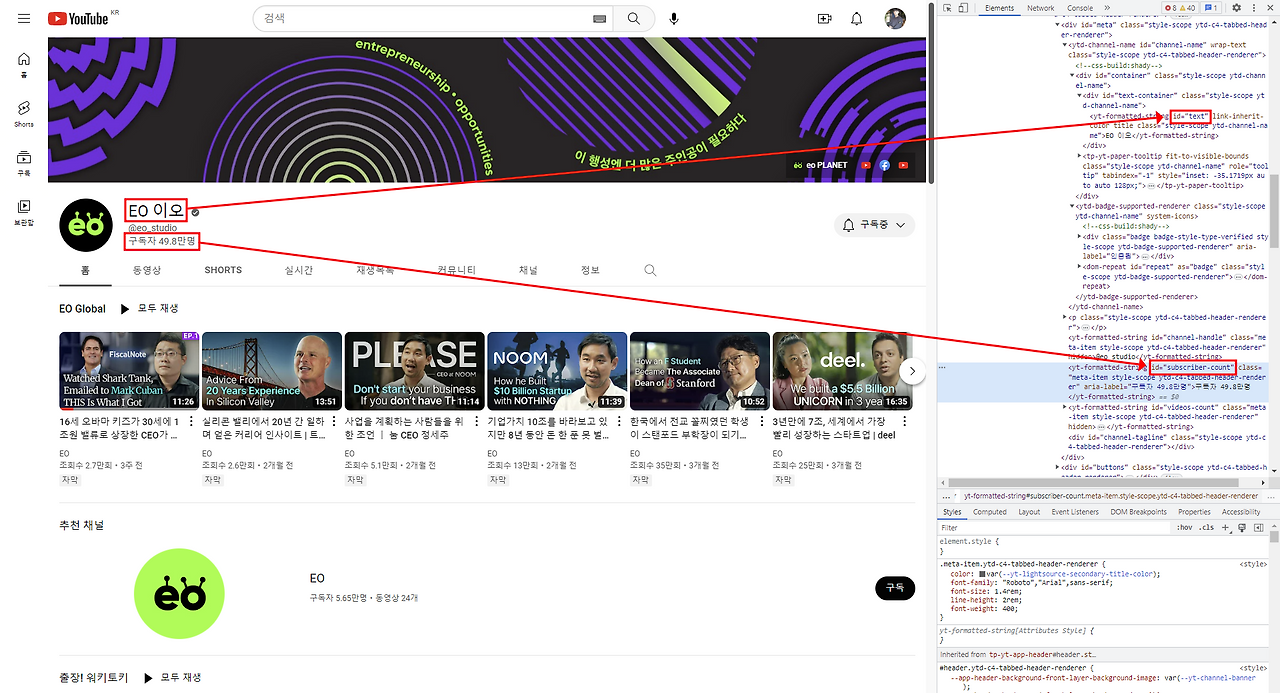This screenshot has height=693, width=1280.
Task: Play all EO Global videos
Action: (x=149, y=309)
